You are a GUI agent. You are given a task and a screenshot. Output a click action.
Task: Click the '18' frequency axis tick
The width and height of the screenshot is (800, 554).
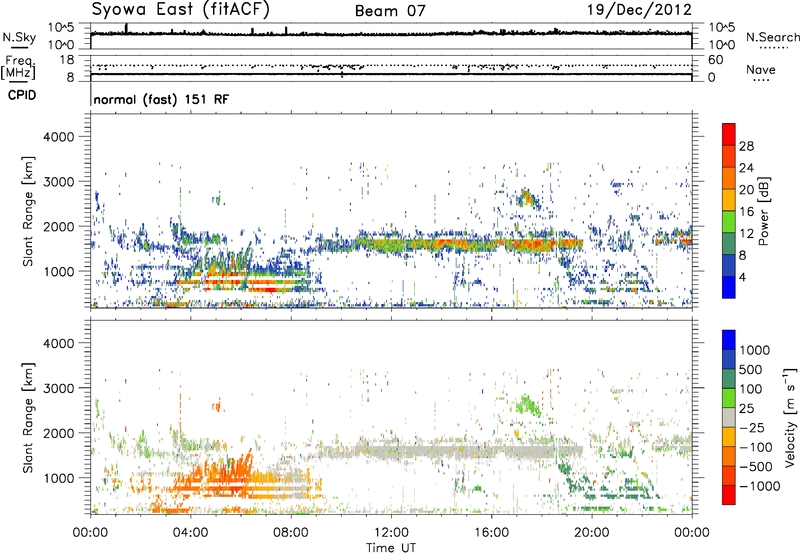point(67,60)
